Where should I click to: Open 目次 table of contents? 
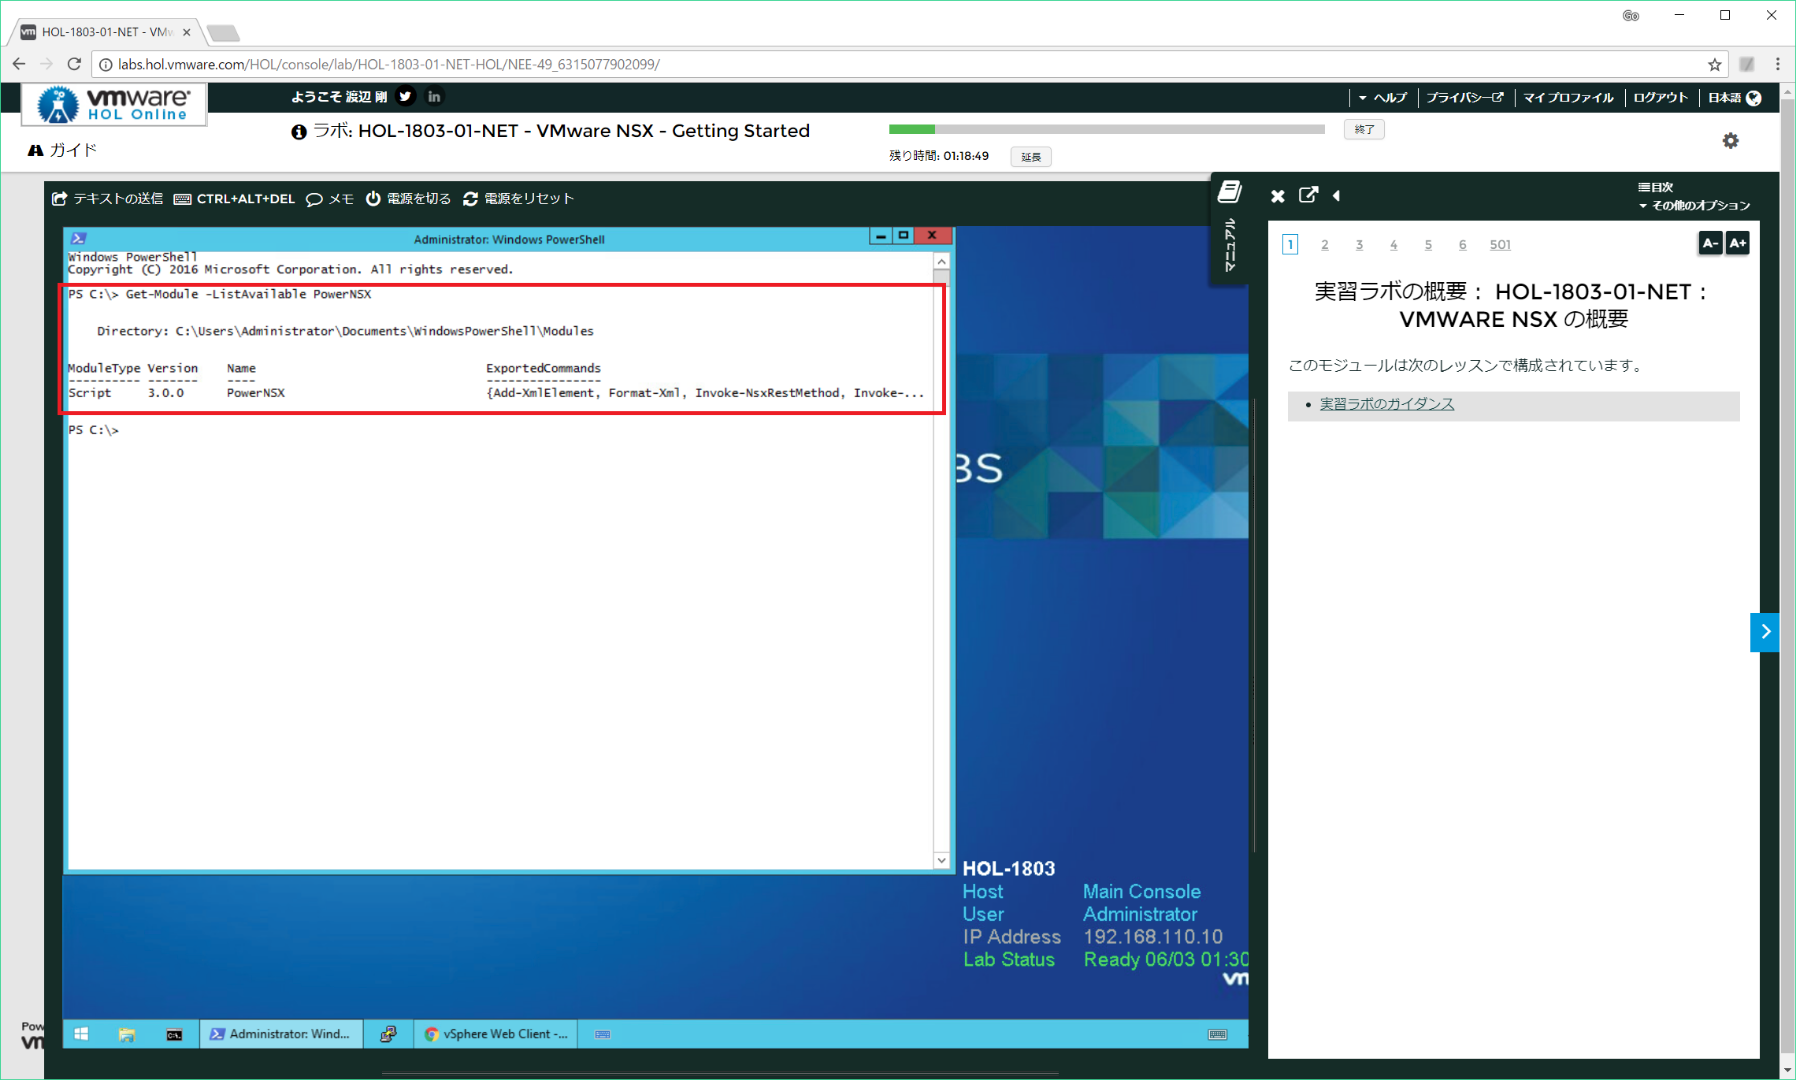coord(1656,187)
